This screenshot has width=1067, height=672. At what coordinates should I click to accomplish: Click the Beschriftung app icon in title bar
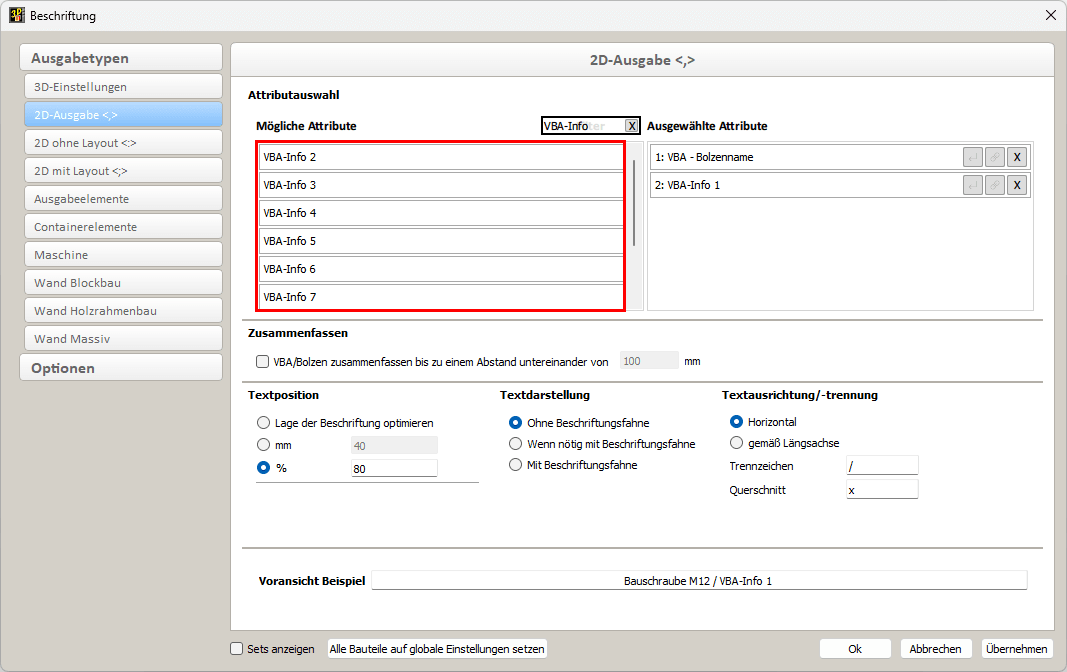coord(17,16)
